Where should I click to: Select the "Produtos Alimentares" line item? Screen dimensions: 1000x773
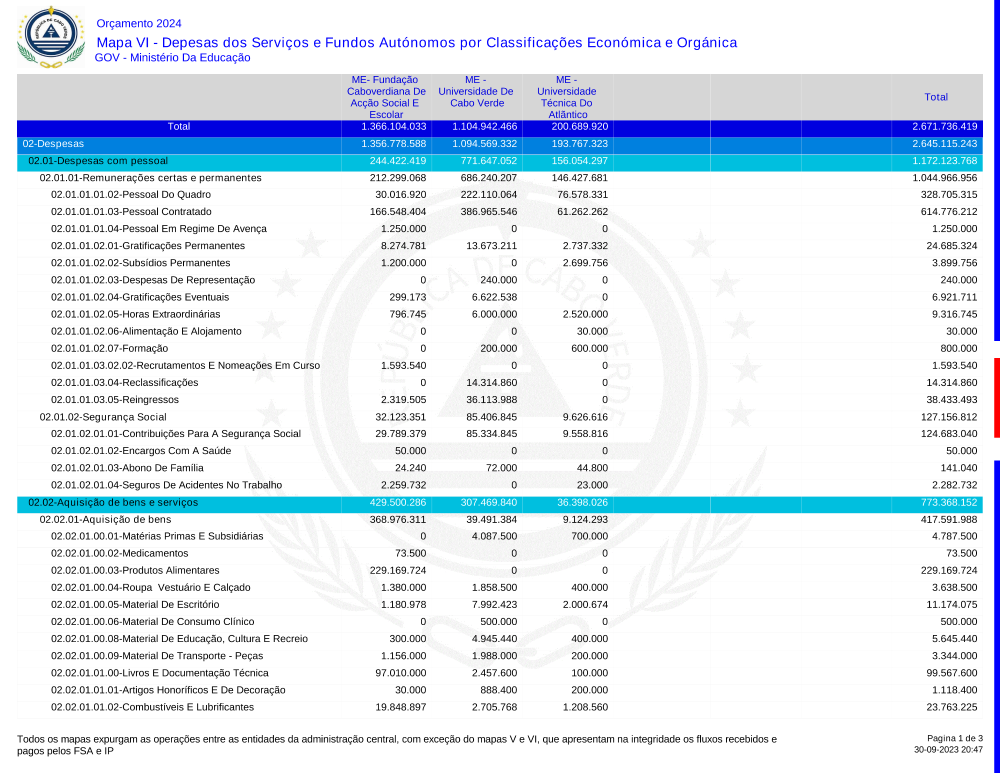click(135, 570)
